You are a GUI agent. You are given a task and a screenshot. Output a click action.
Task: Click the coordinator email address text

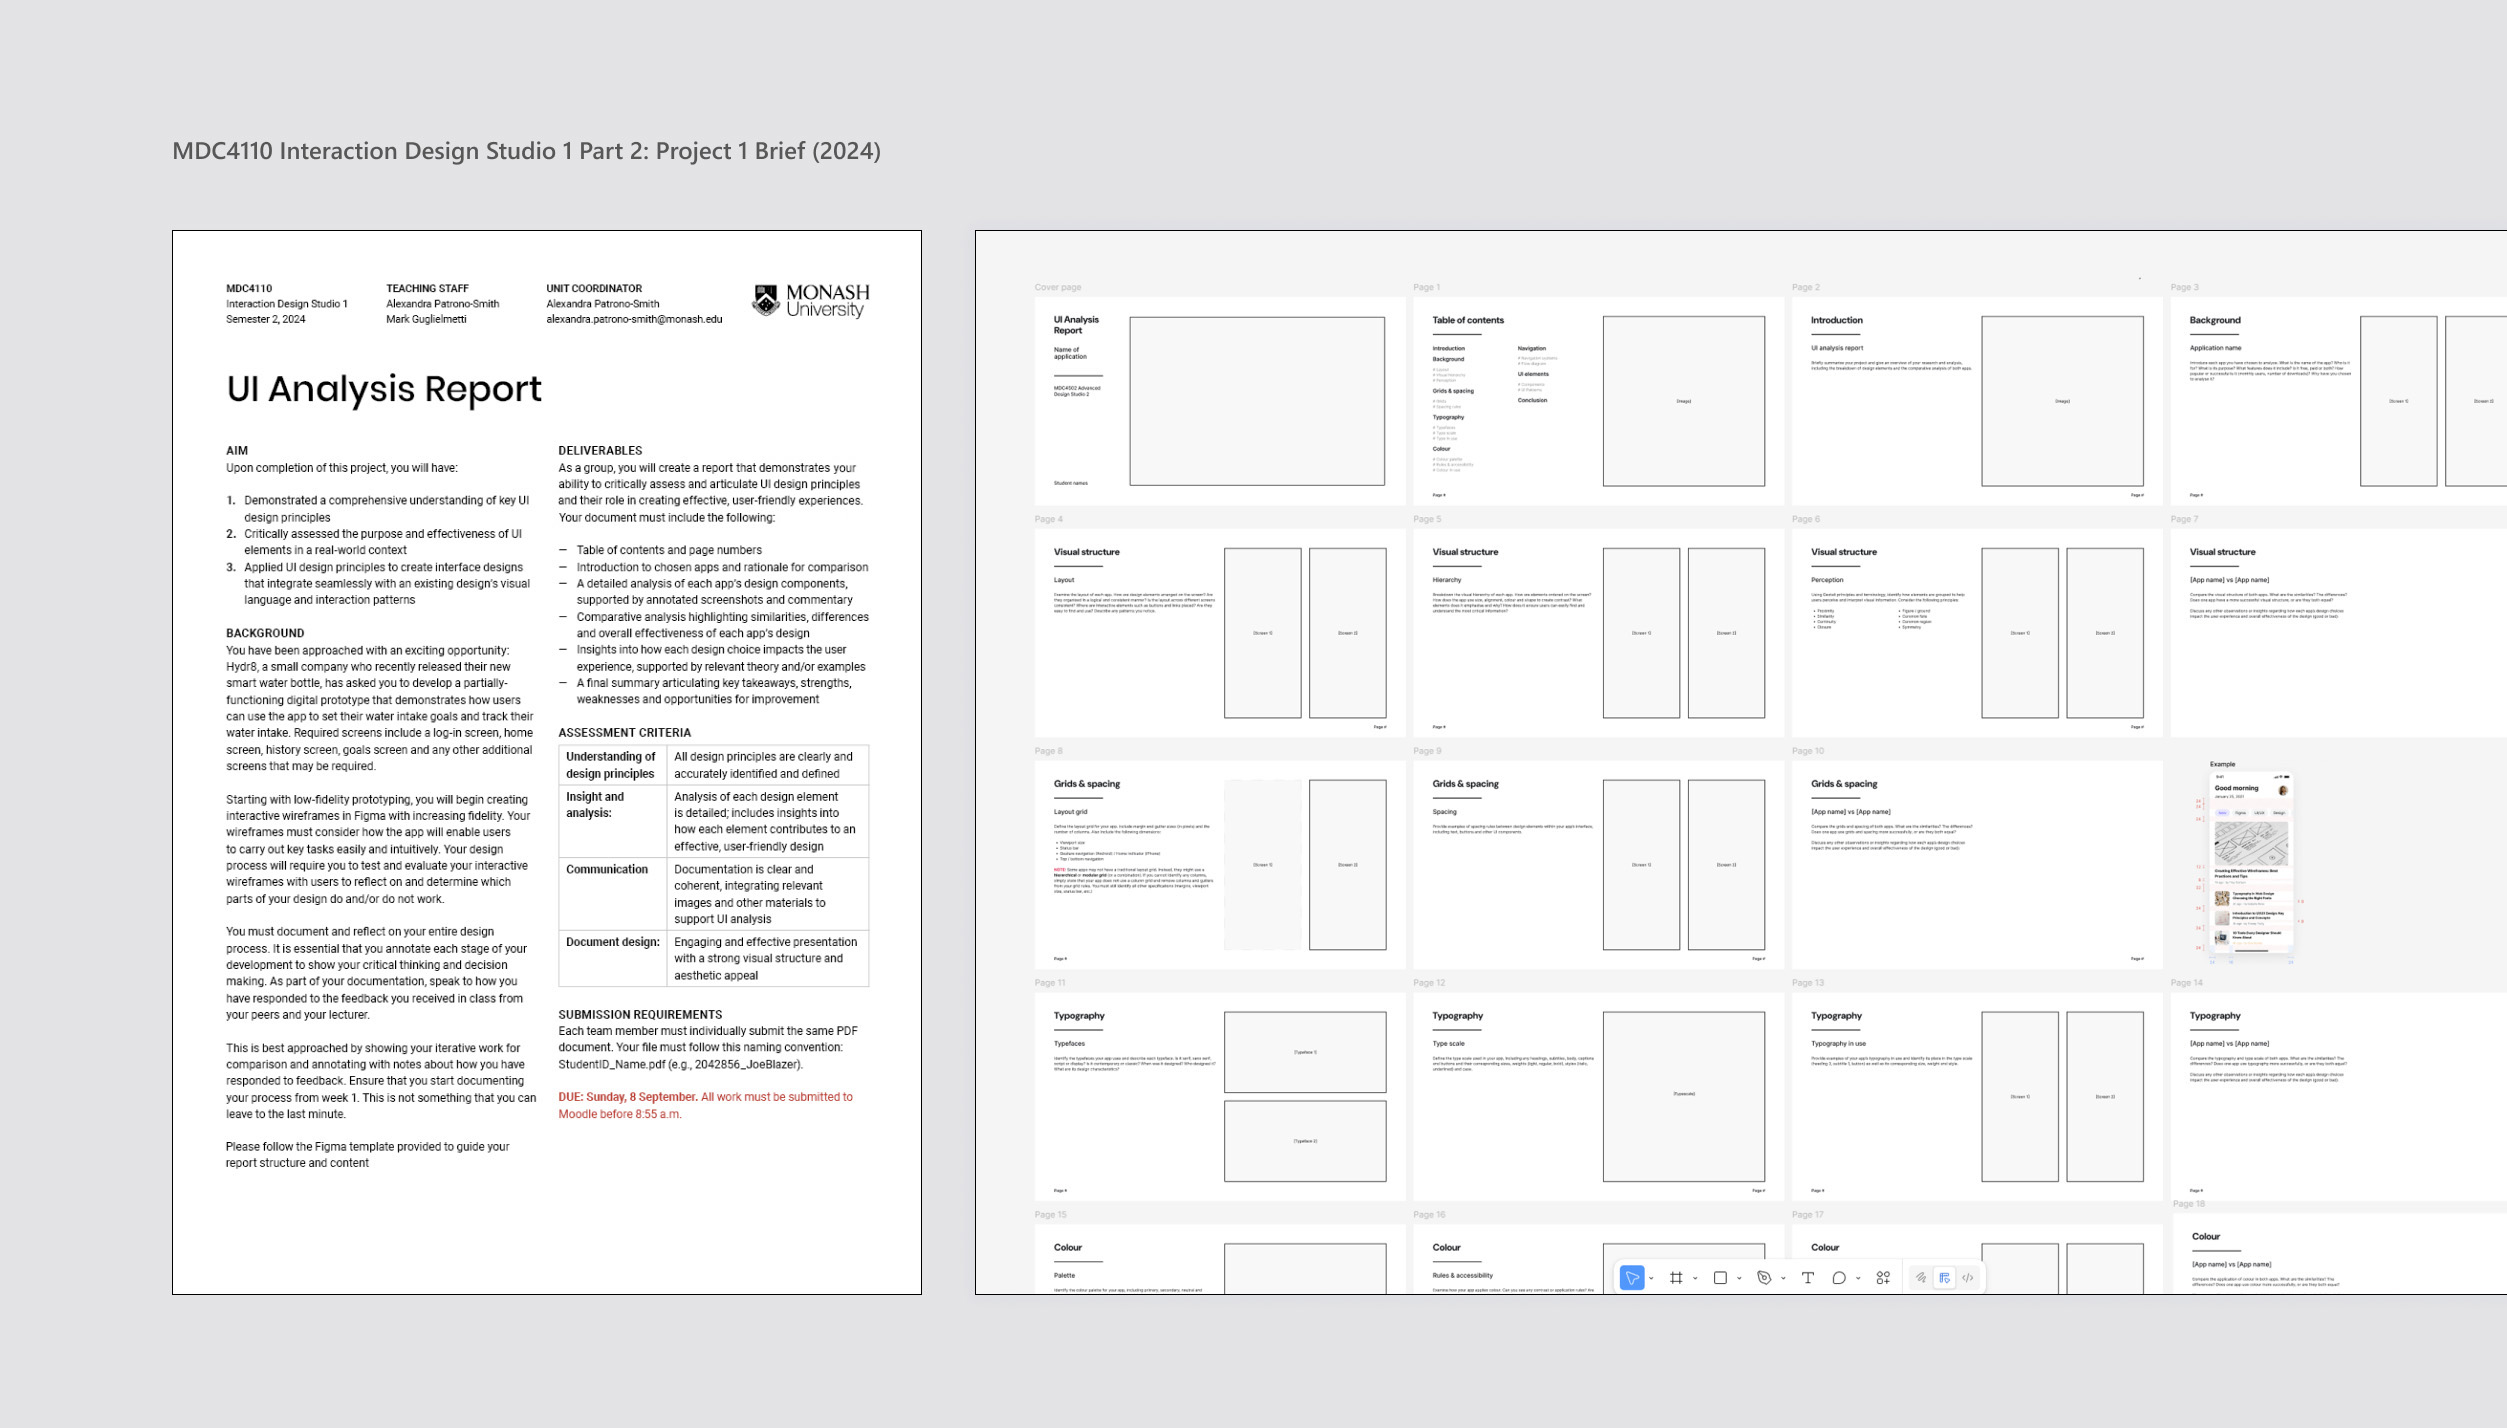pos(633,319)
